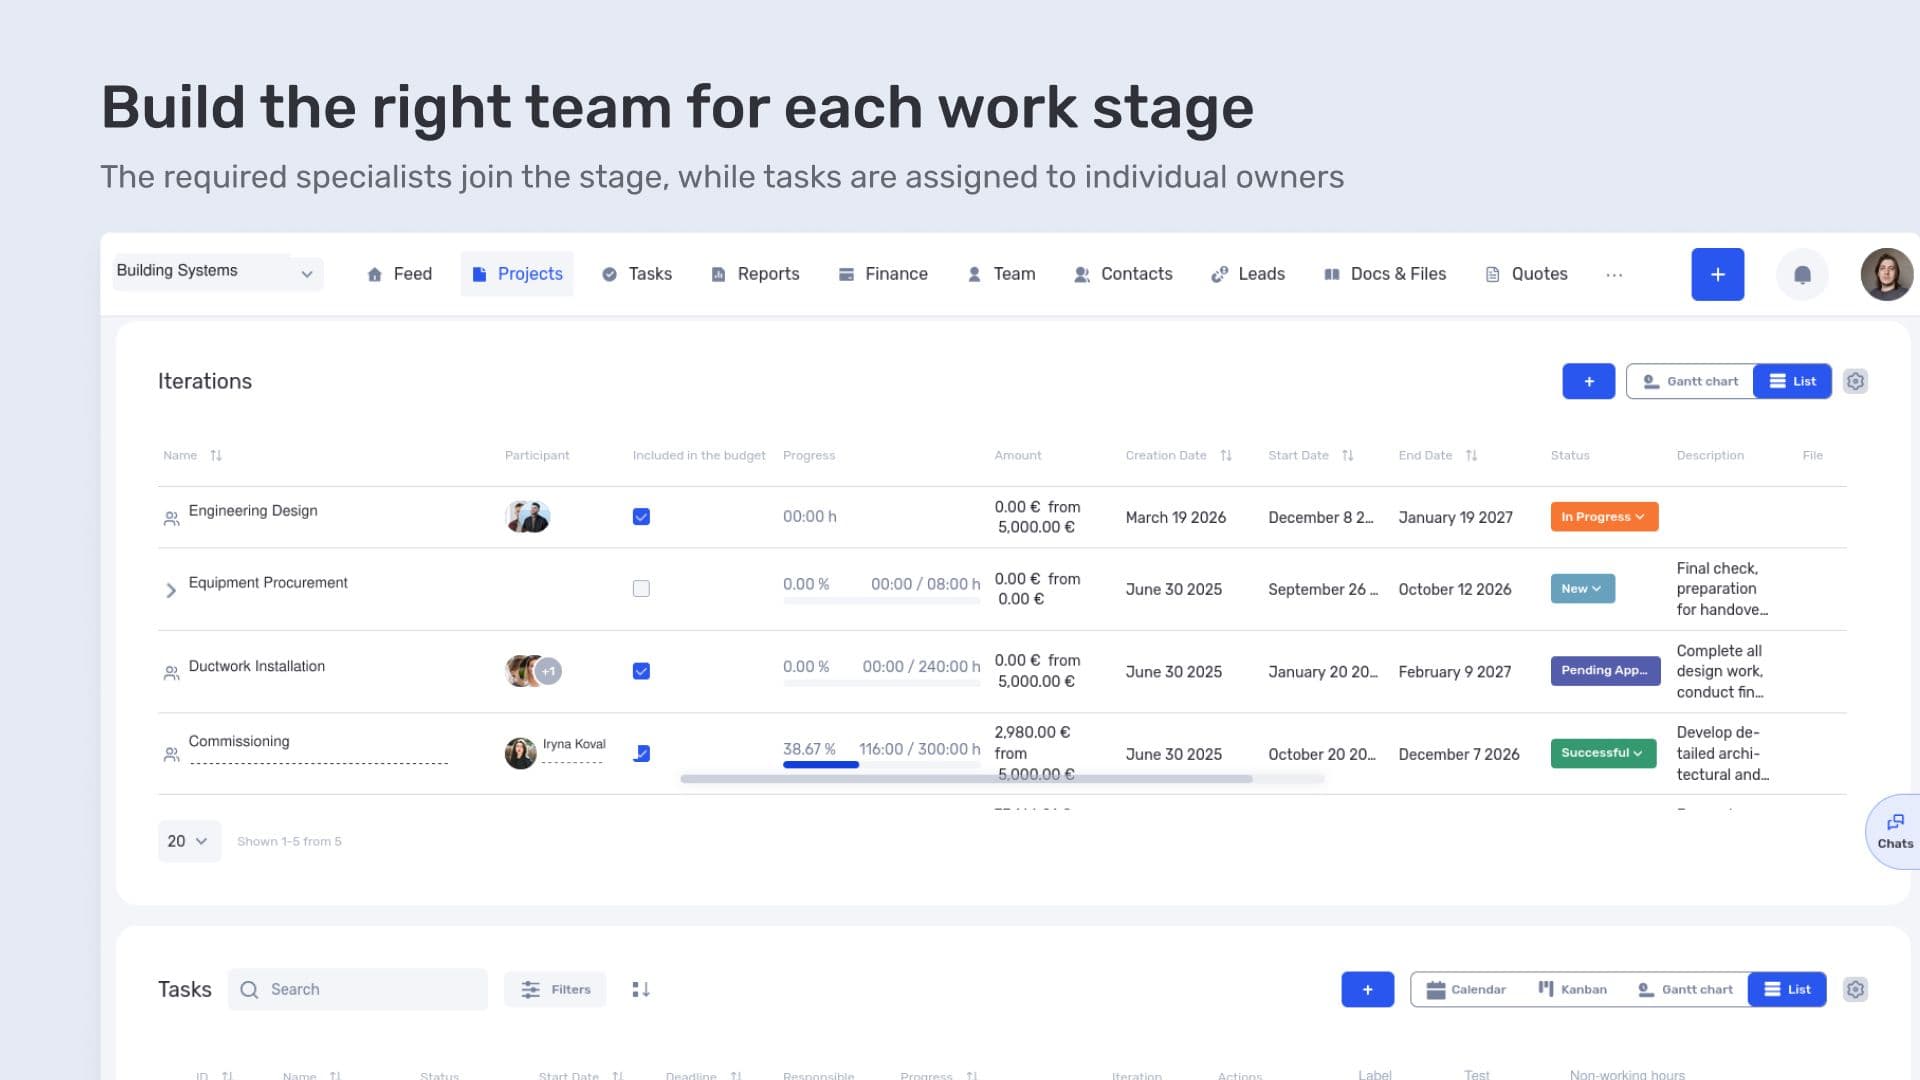Open the more options ellipsis in navigation

[x=1614, y=274]
